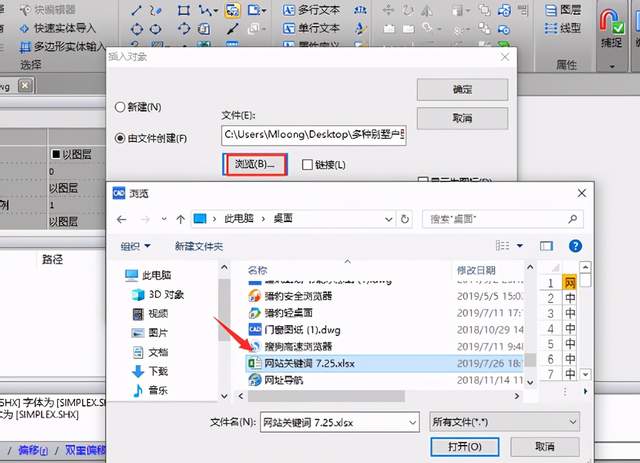Click the highlighted Insert Object ribbon icon
This screenshot has width=640, height=463.
click(x=232, y=10)
